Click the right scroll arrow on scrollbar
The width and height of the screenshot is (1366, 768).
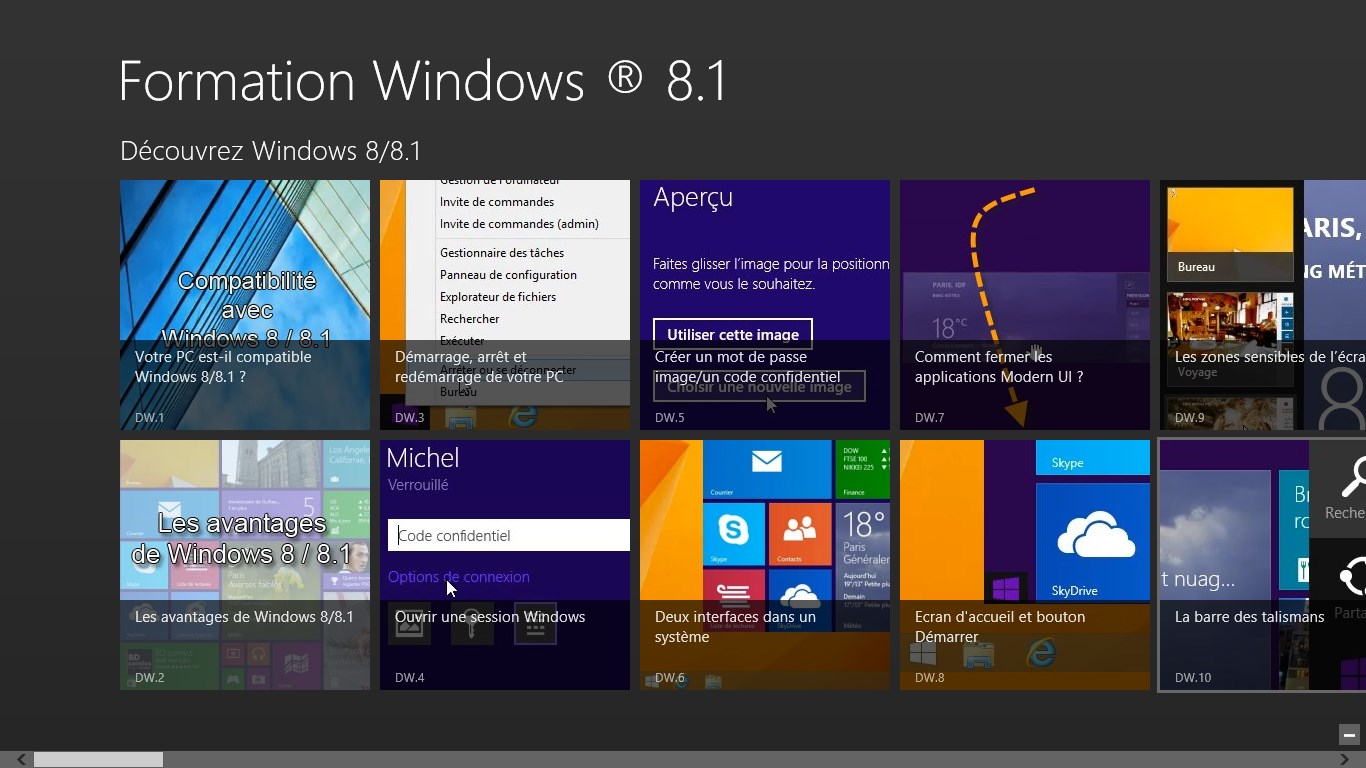click(x=1345, y=760)
